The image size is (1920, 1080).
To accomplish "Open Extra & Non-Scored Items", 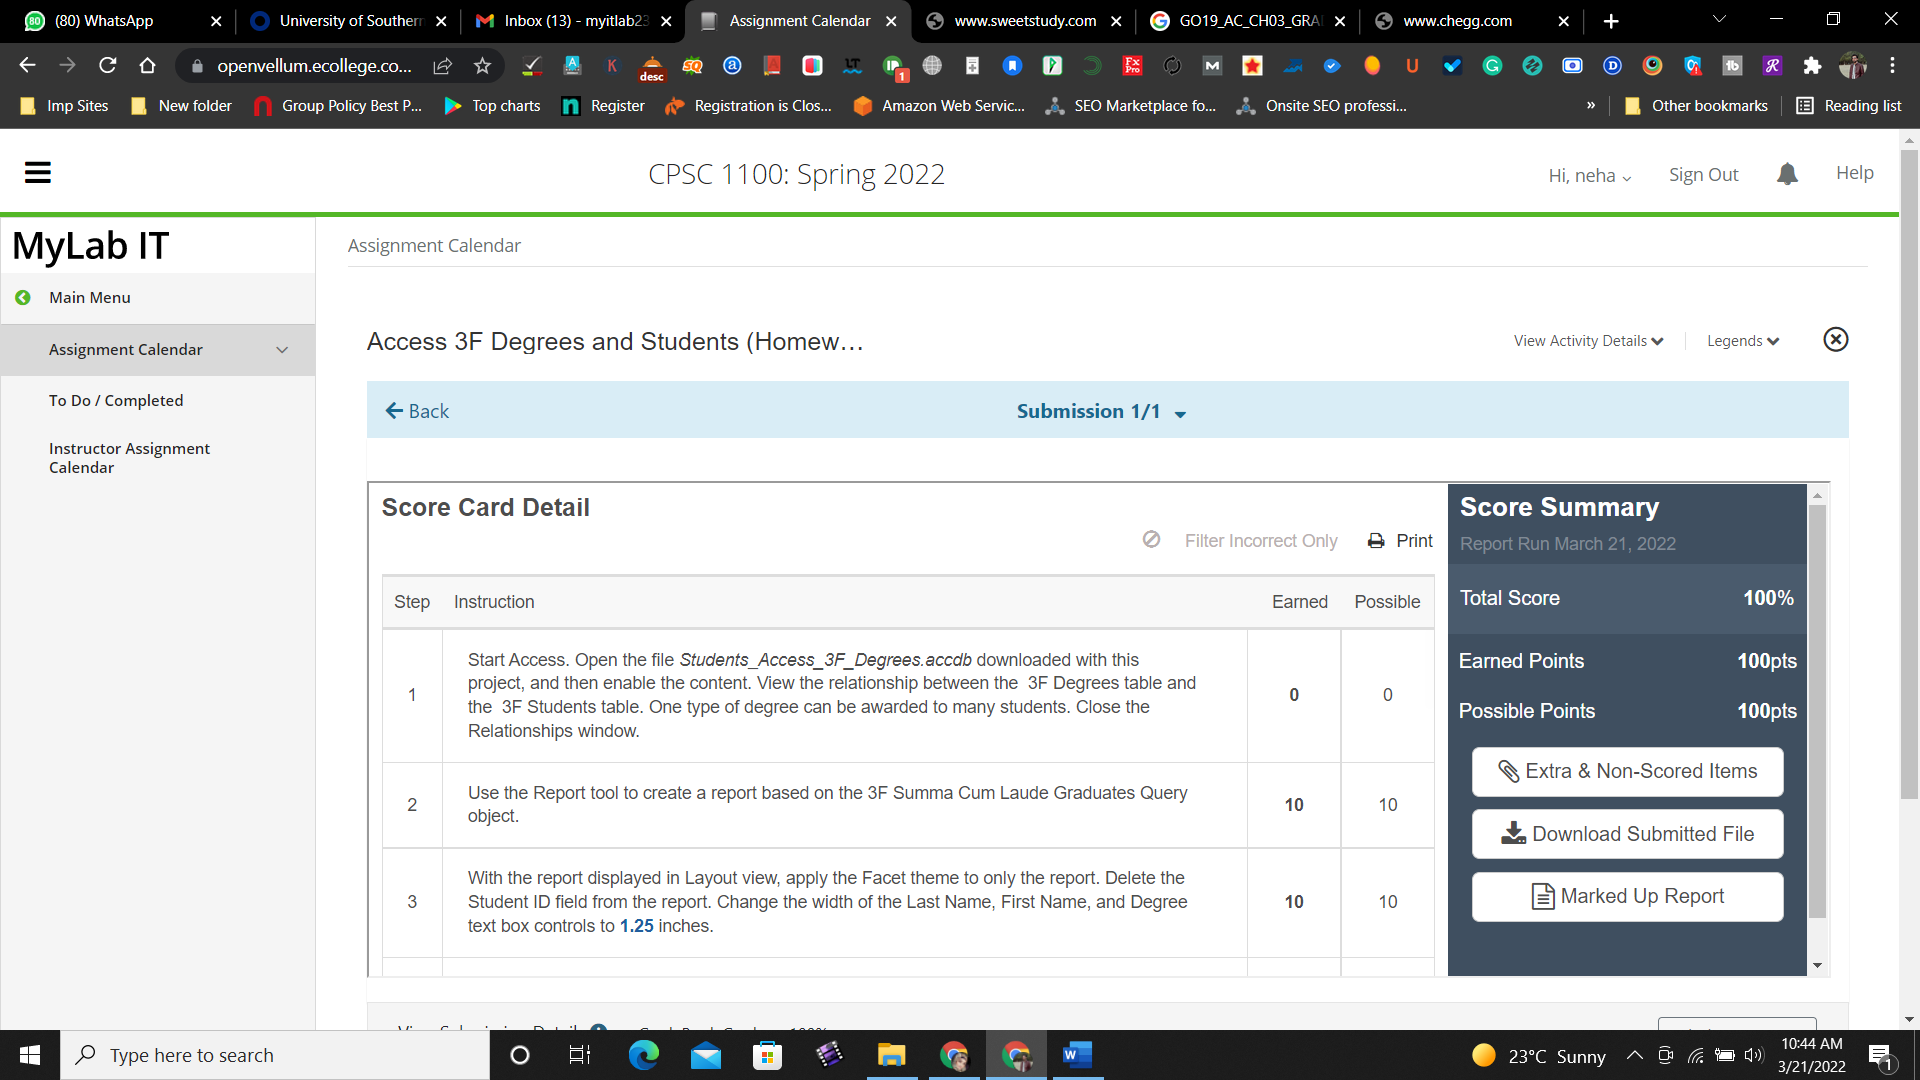I will (x=1627, y=772).
